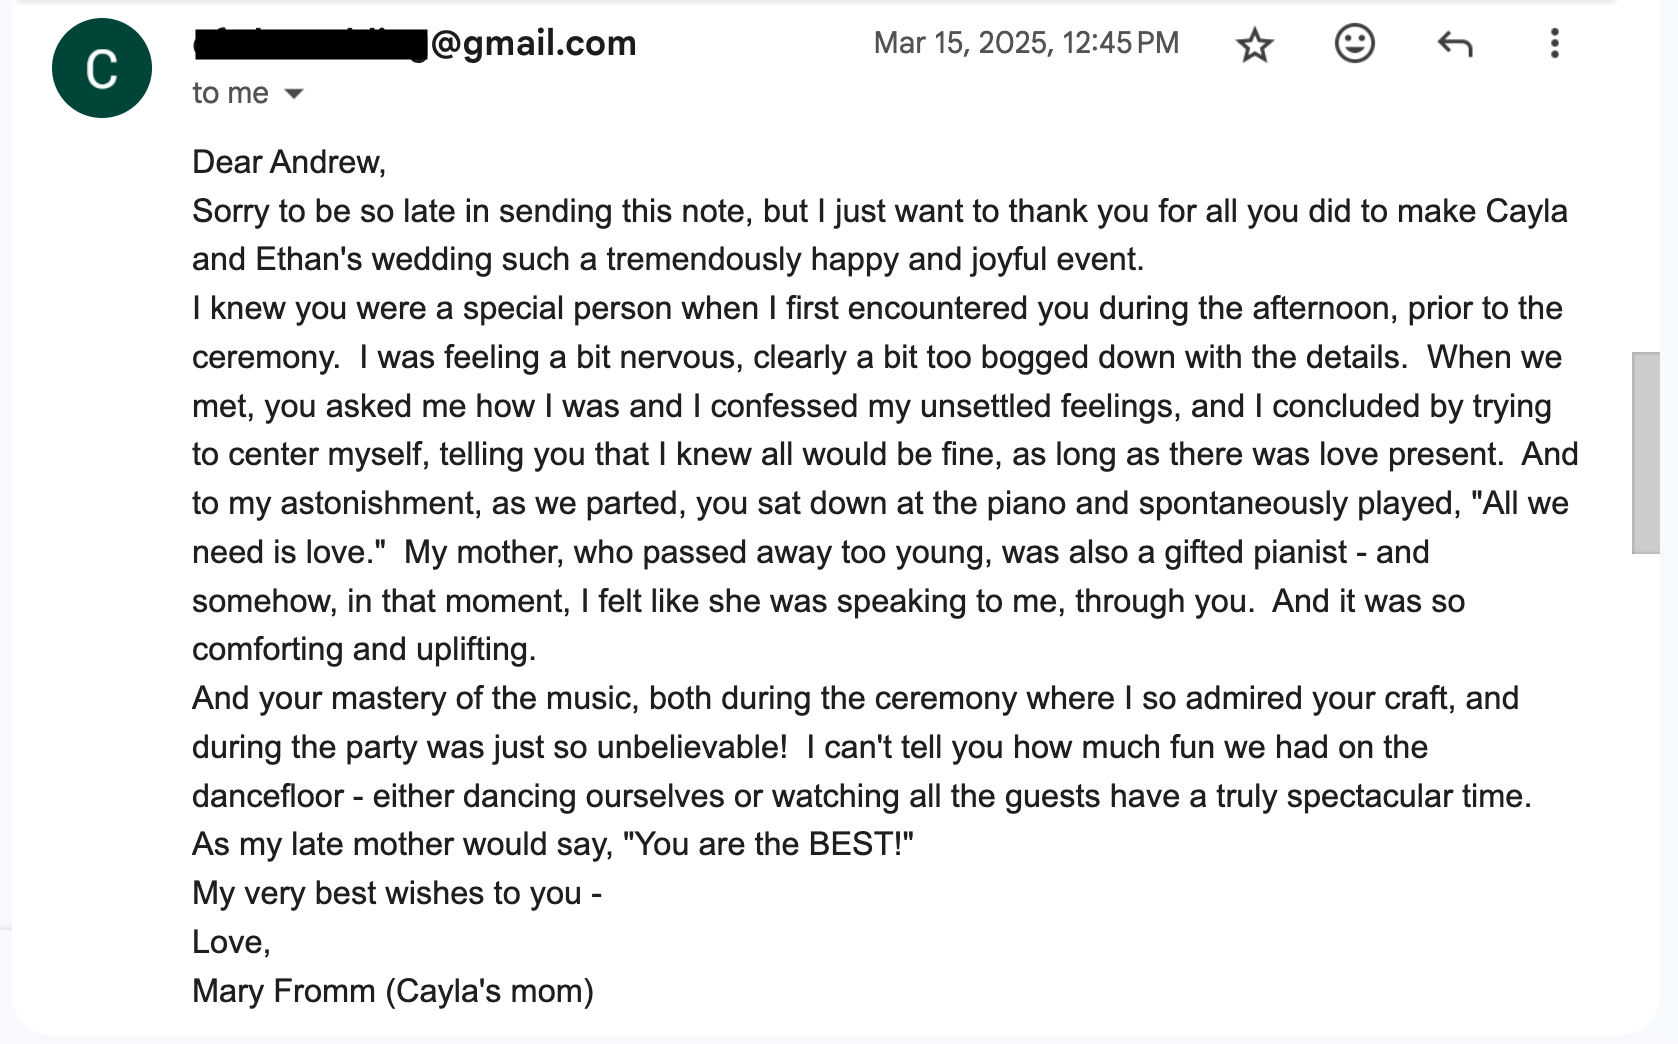Click the quoted "You are the BEST!" text
The width and height of the screenshot is (1678, 1044).
click(x=768, y=844)
